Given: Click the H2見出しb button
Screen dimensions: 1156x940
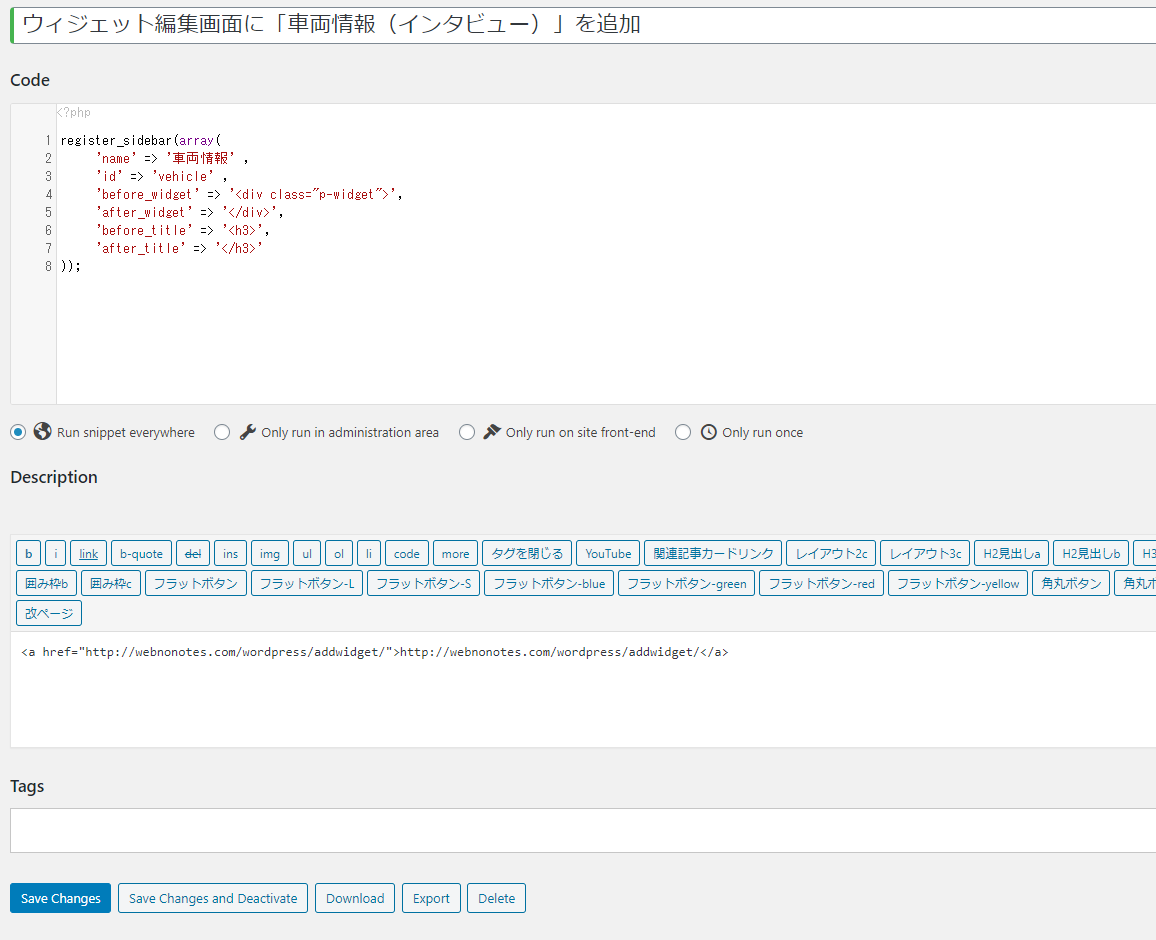Looking at the screenshot, I should tap(1091, 553).
